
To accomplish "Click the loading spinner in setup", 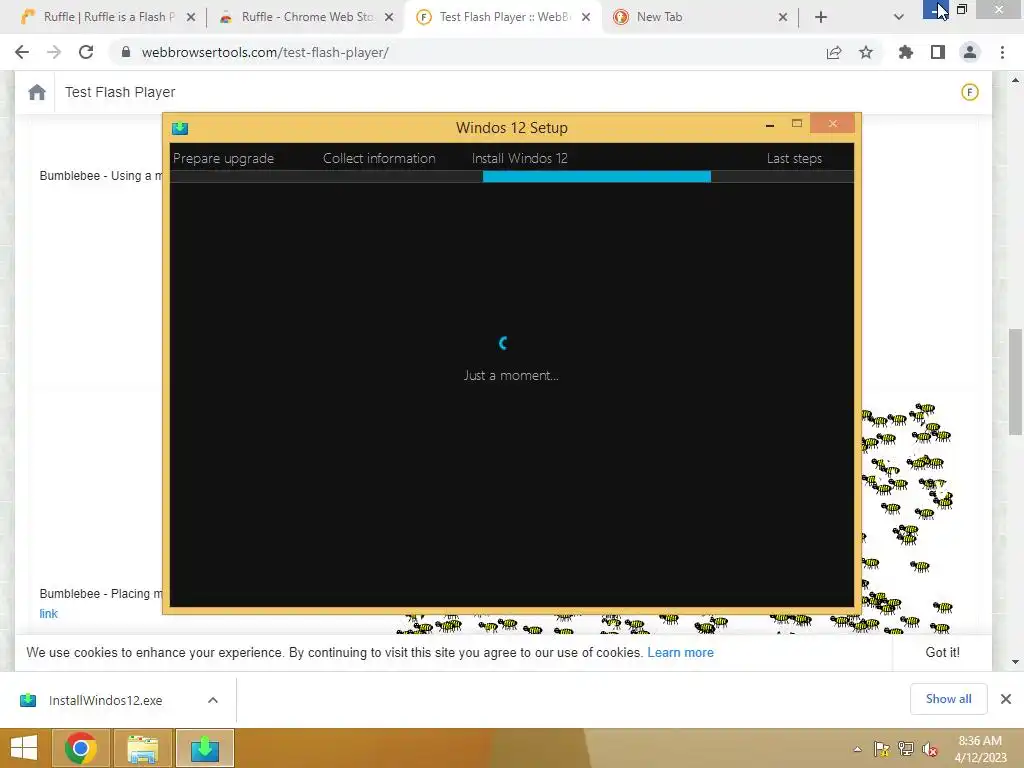I will pyautogui.click(x=504, y=343).
